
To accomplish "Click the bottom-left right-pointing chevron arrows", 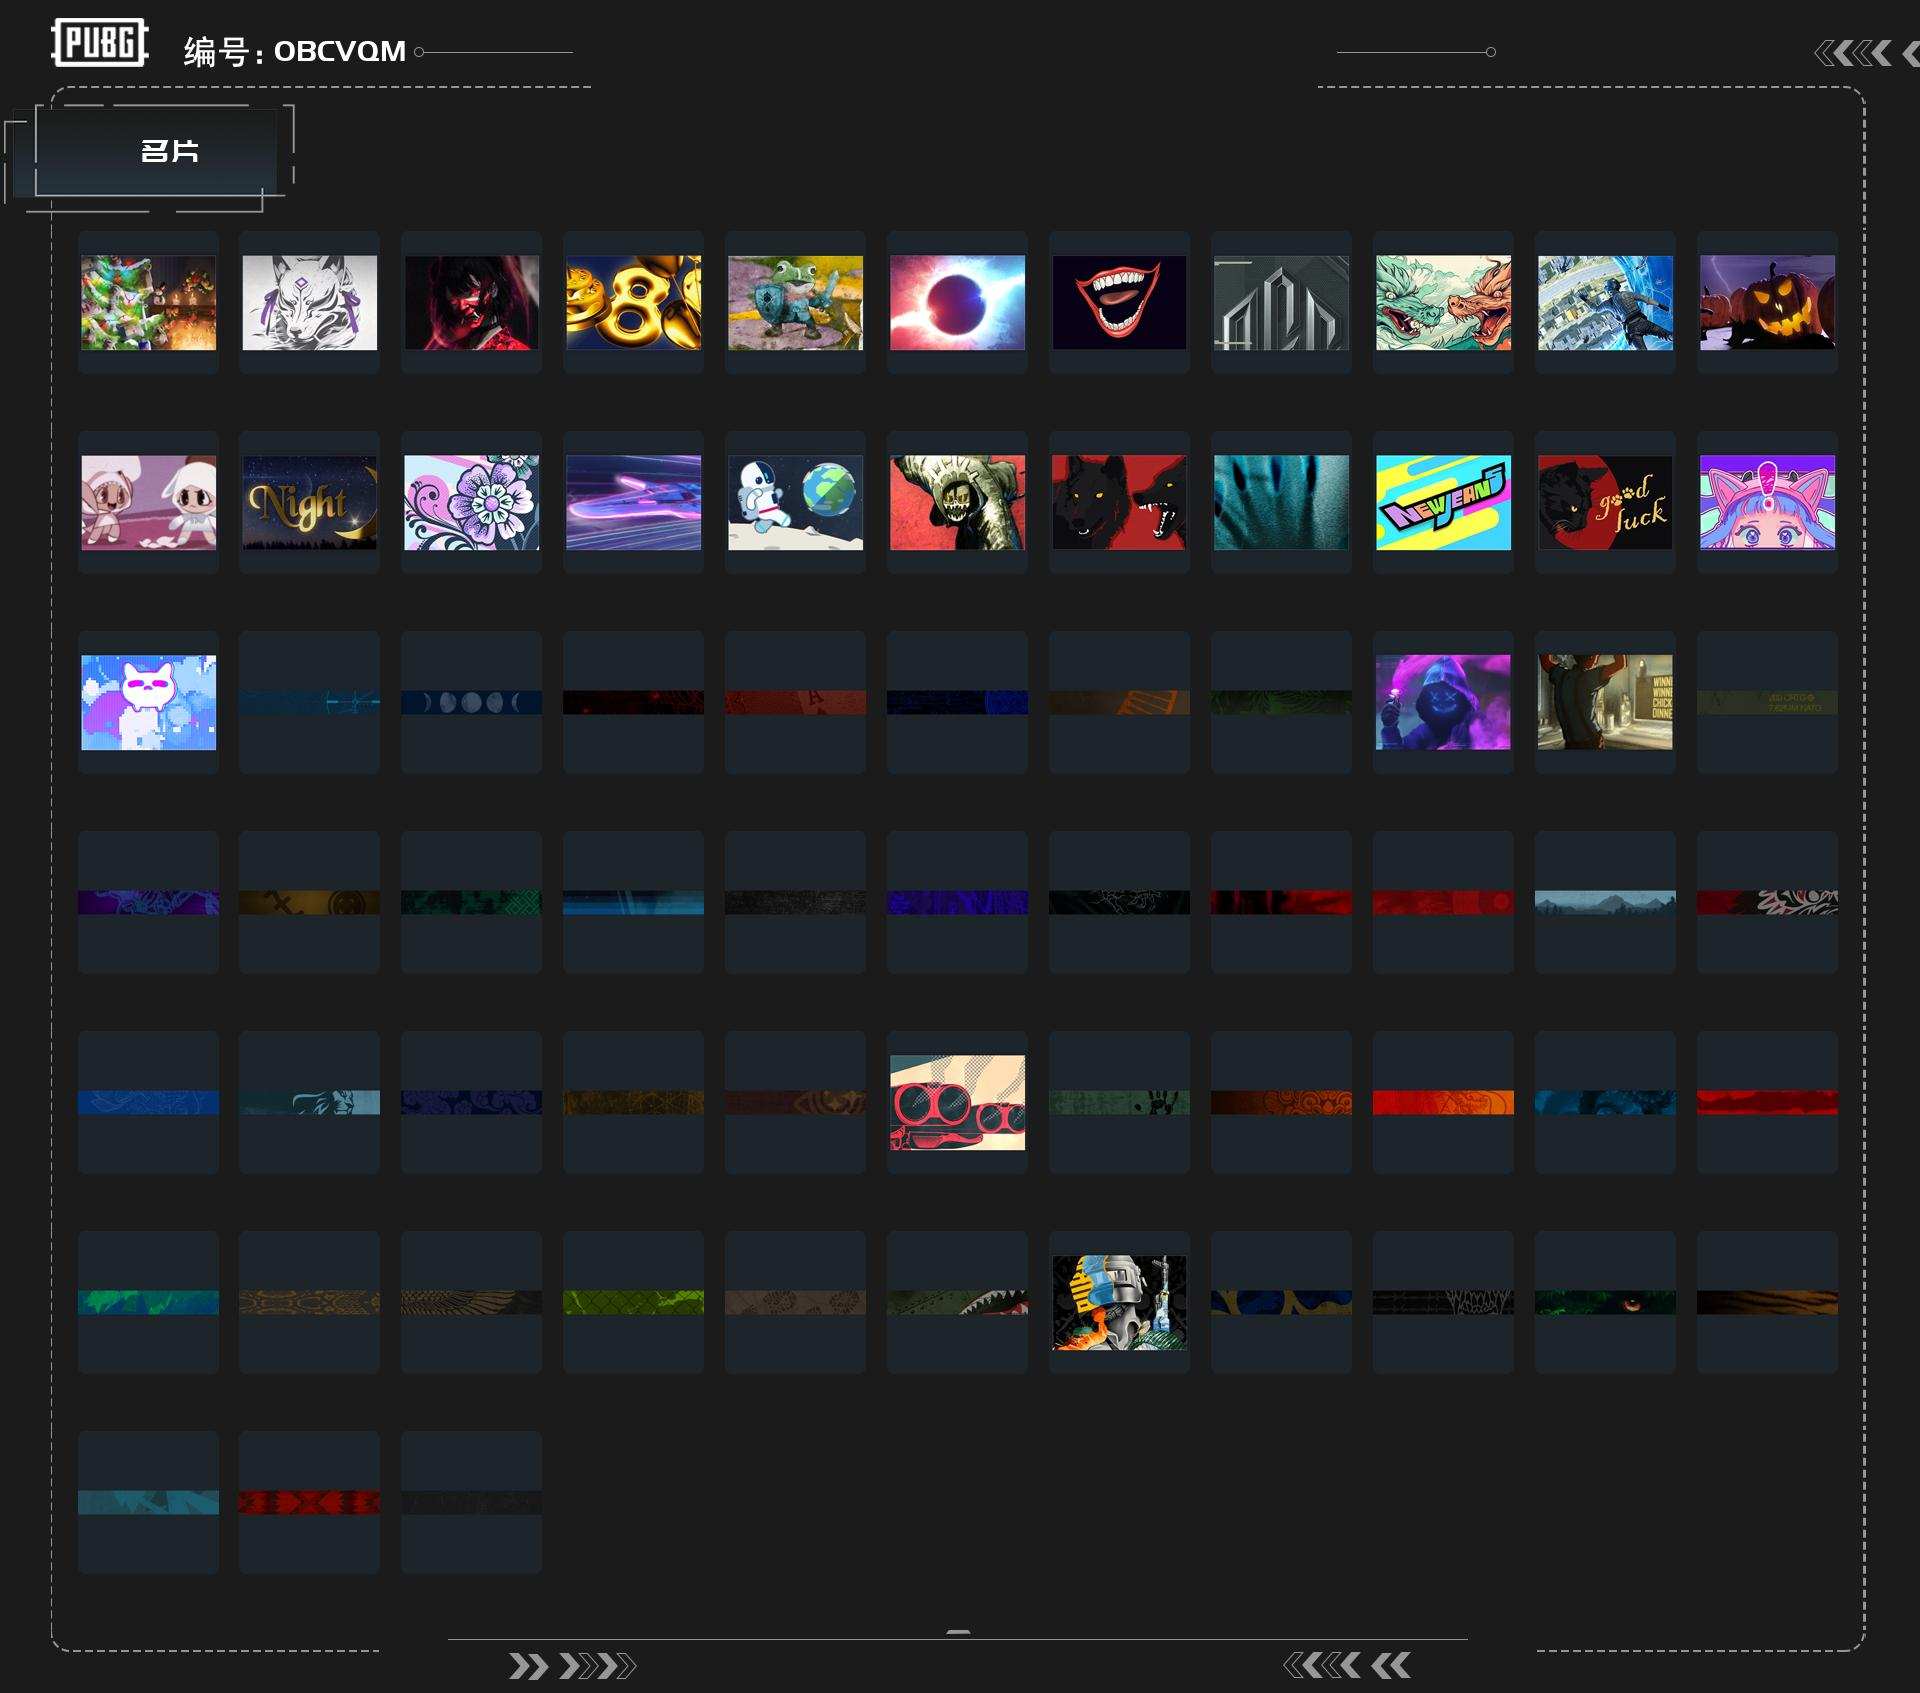I will click(572, 1666).
